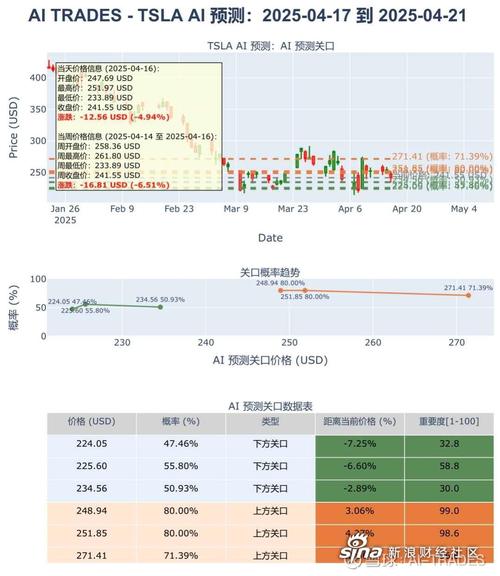
Task: Select the 'Apr 6' date tick
Action: 350,209
